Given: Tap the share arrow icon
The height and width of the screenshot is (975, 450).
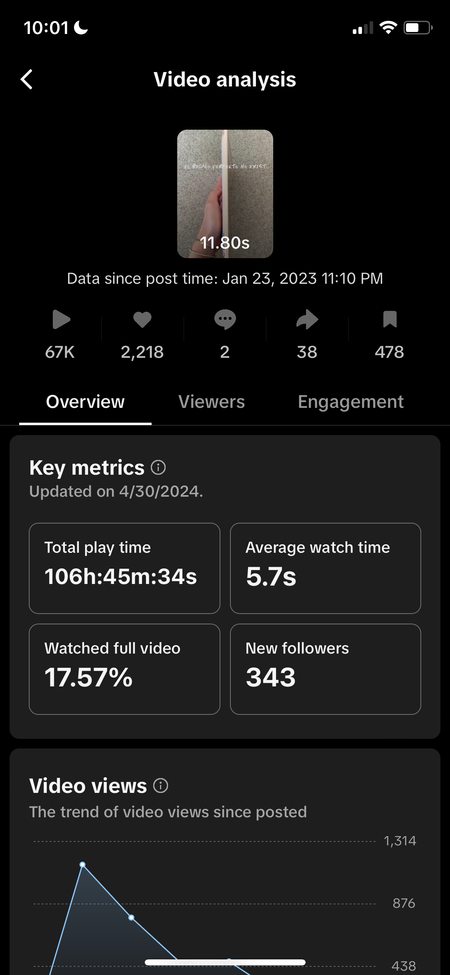Looking at the screenshot, I should click(307, 320).
